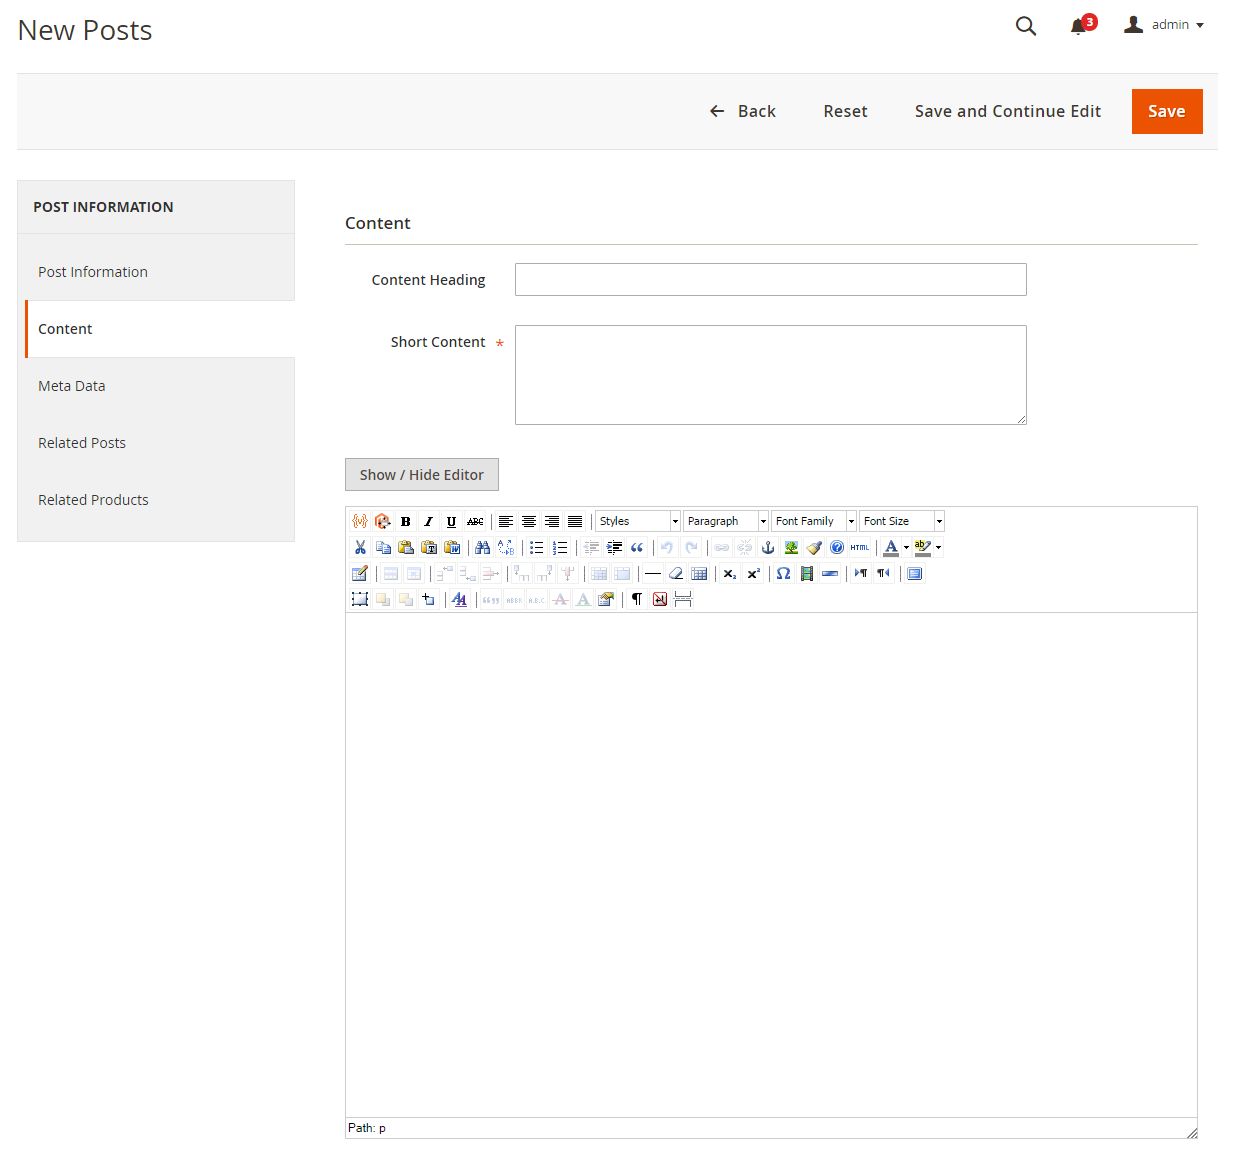Open the Styles dropdown
Viewport: 1234px width, 1151px height.
pos(637,521)
